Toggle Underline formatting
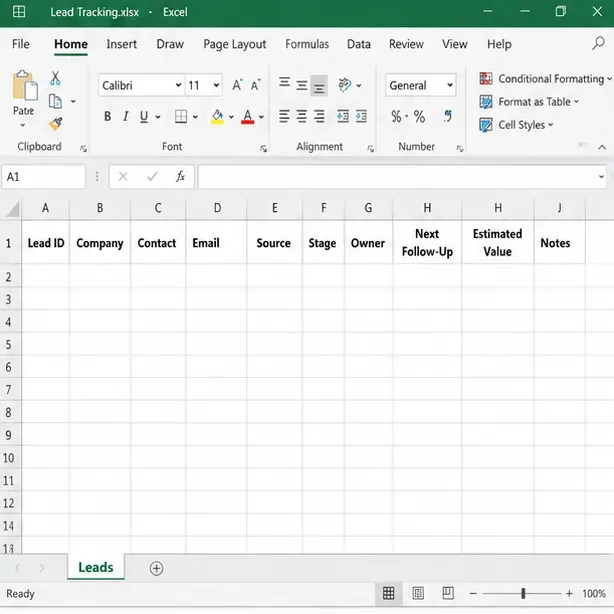This screenshot has width=614, height=614. coord(144,116)
